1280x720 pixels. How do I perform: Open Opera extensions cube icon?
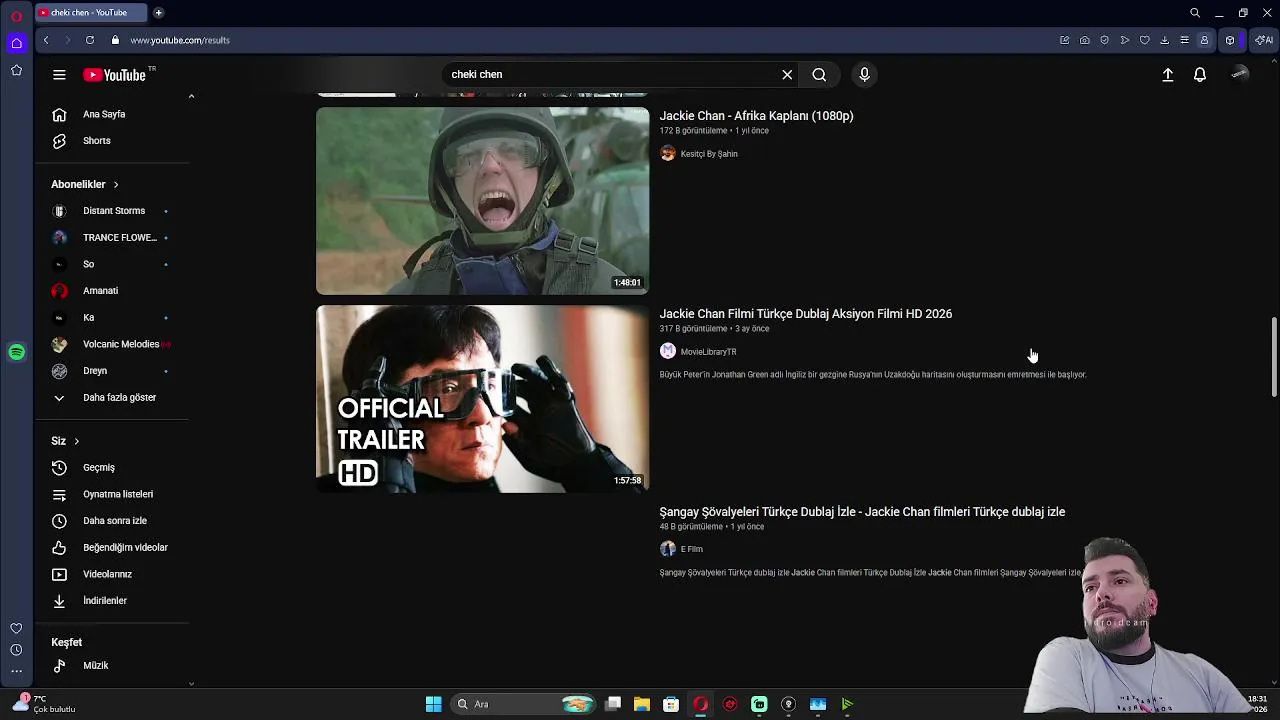[x=1230, y=40]
